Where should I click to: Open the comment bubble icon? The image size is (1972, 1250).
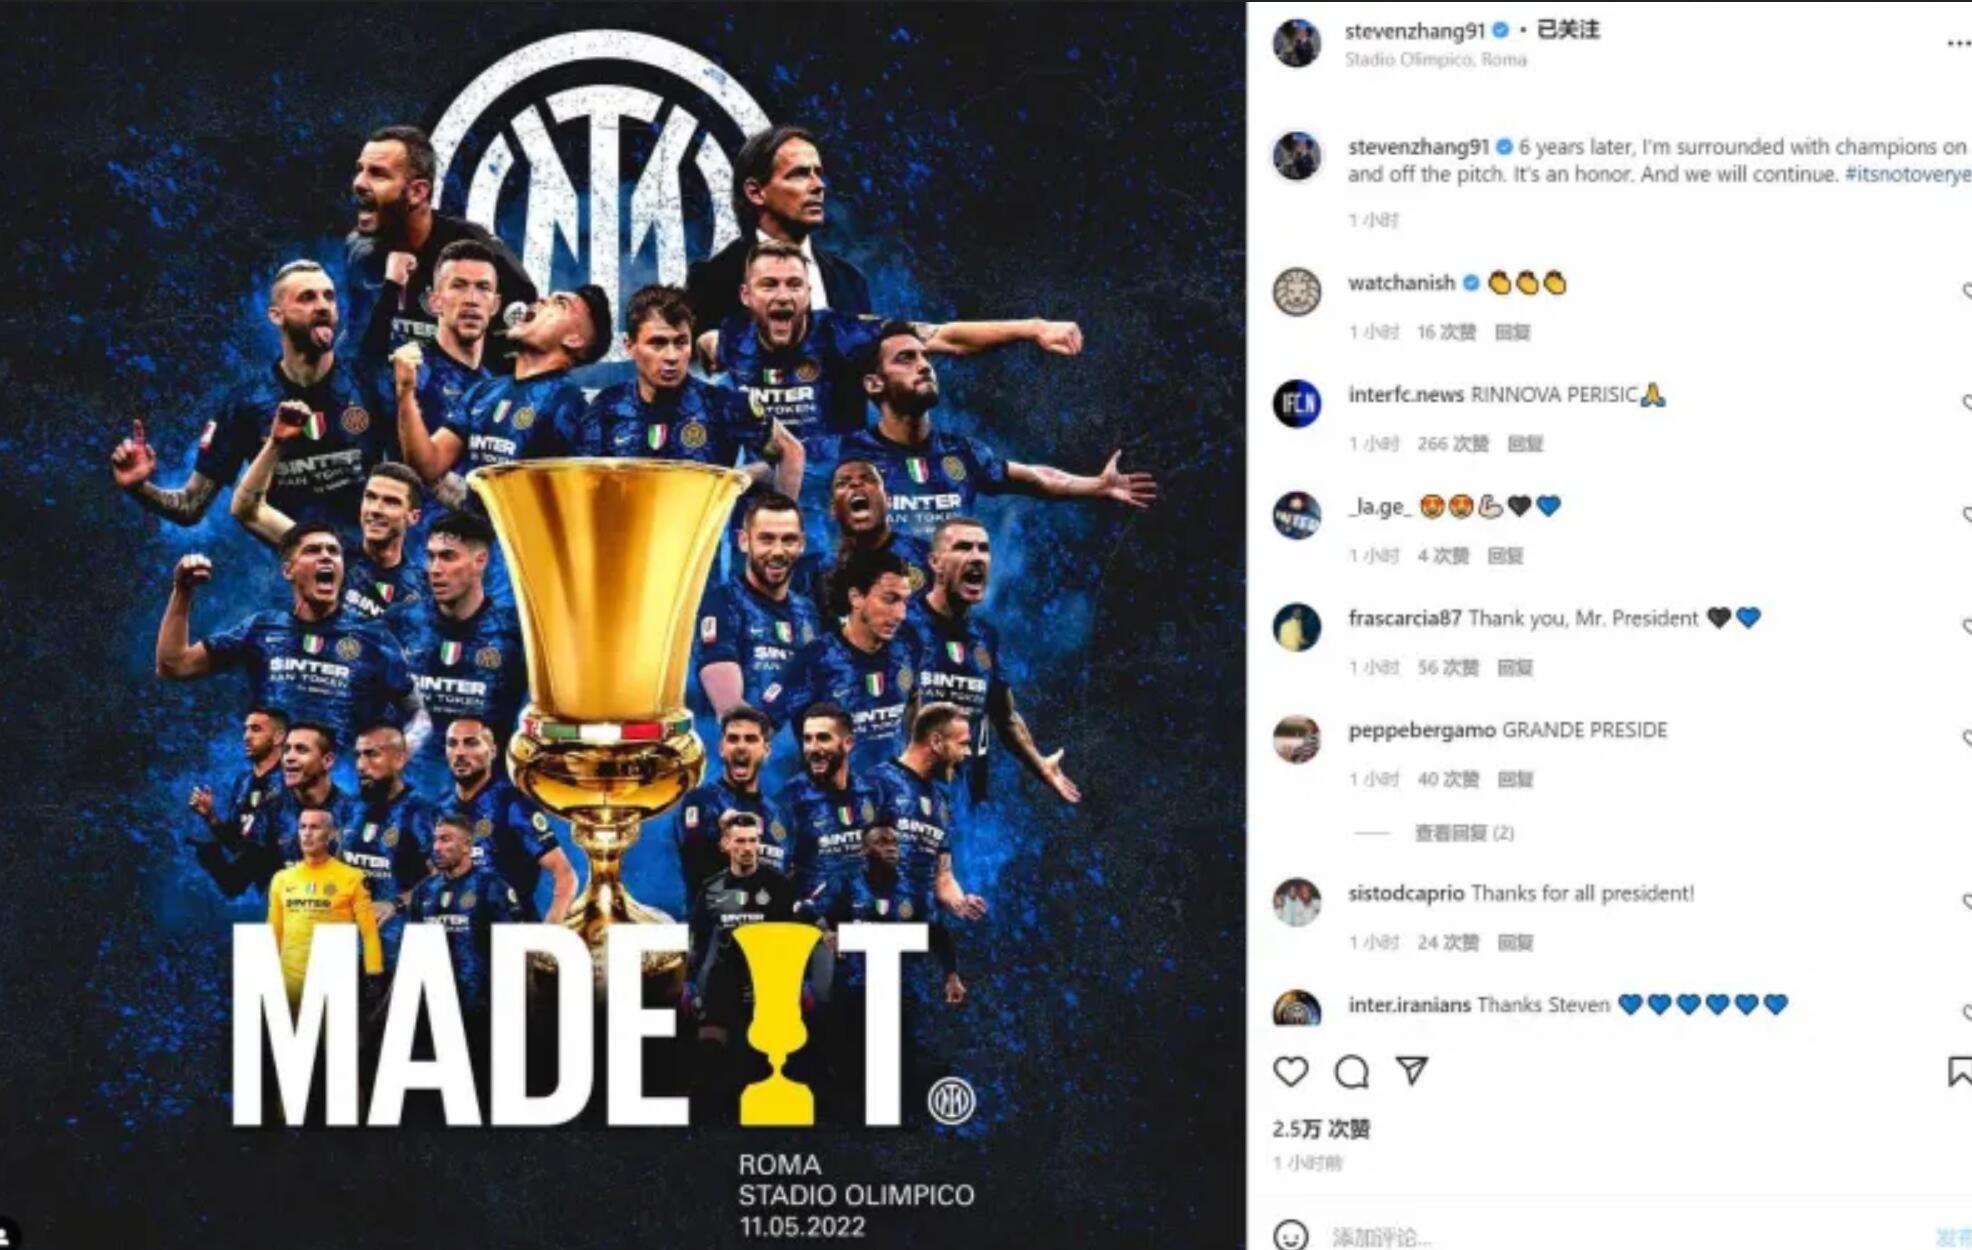pos(1351,1071)
